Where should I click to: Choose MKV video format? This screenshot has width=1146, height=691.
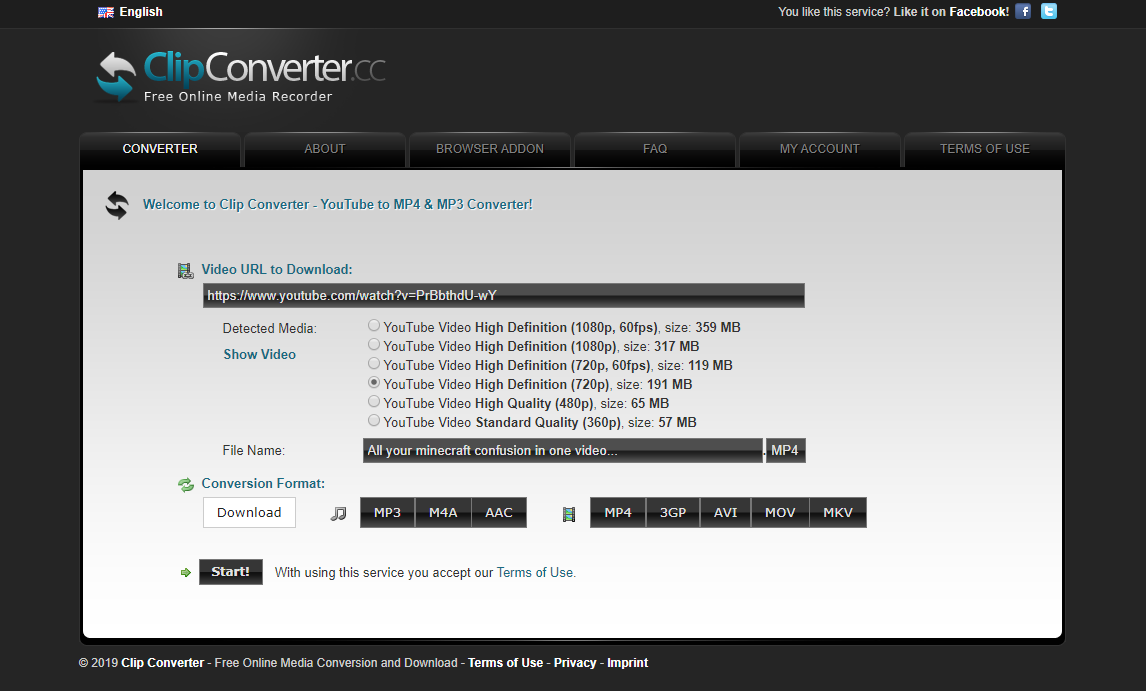pos(838,513)
